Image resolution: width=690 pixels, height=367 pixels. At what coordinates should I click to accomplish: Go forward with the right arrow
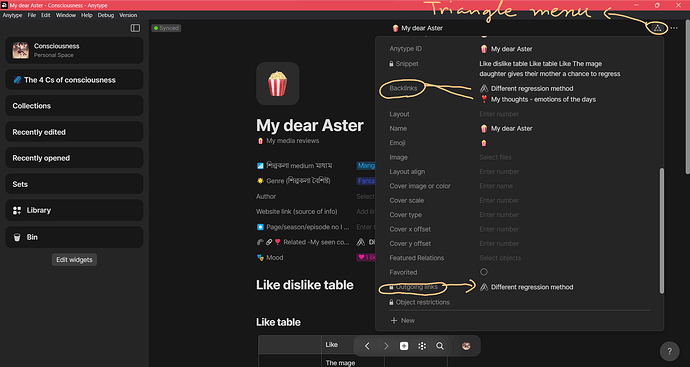(x=386, y=346)
